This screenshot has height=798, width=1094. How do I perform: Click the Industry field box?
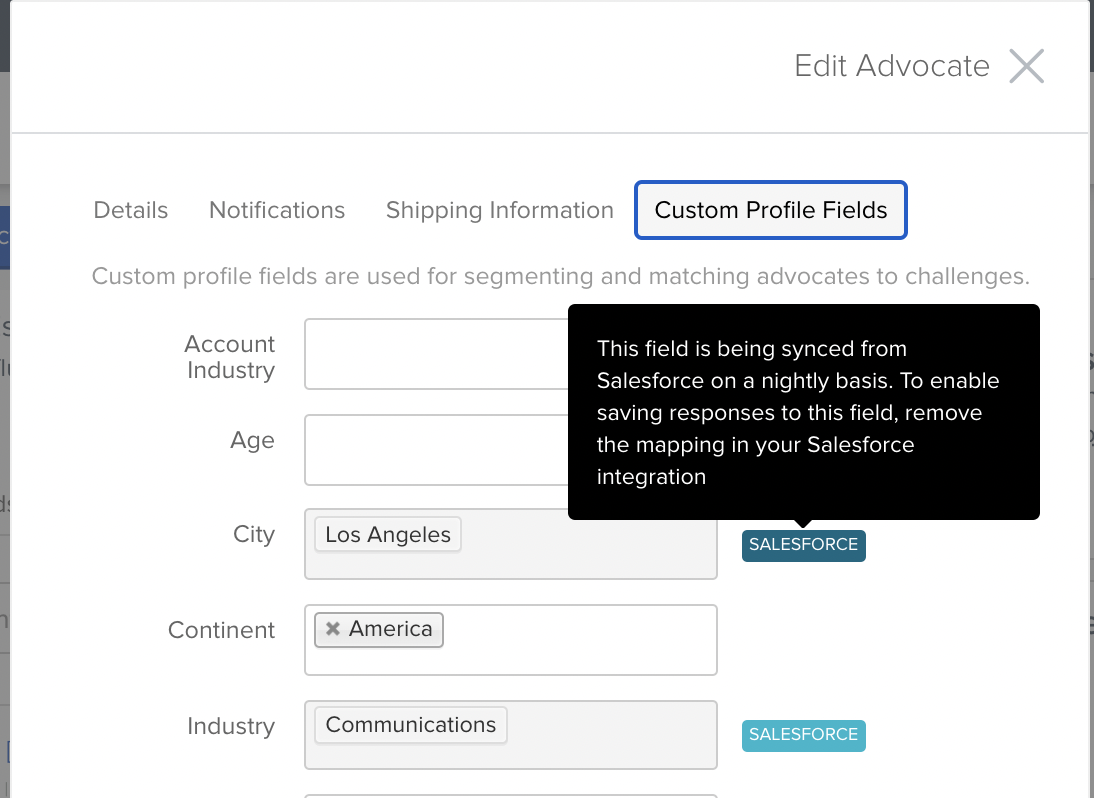pyautogui.click(x=511, y=735)
